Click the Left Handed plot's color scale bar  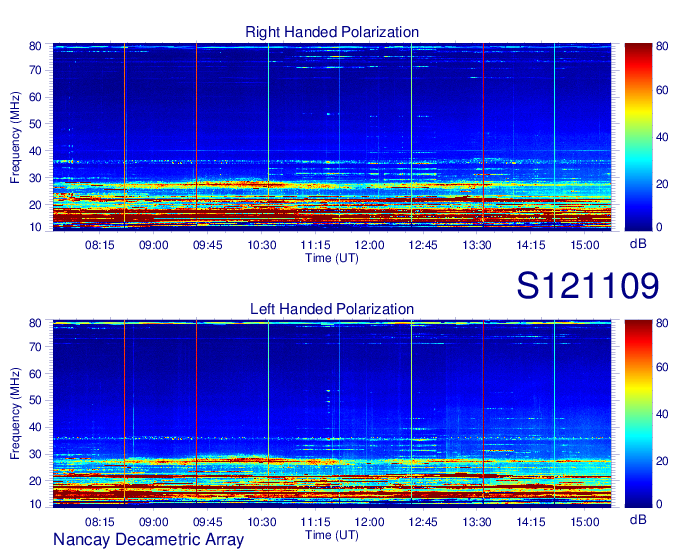(638, 414)
